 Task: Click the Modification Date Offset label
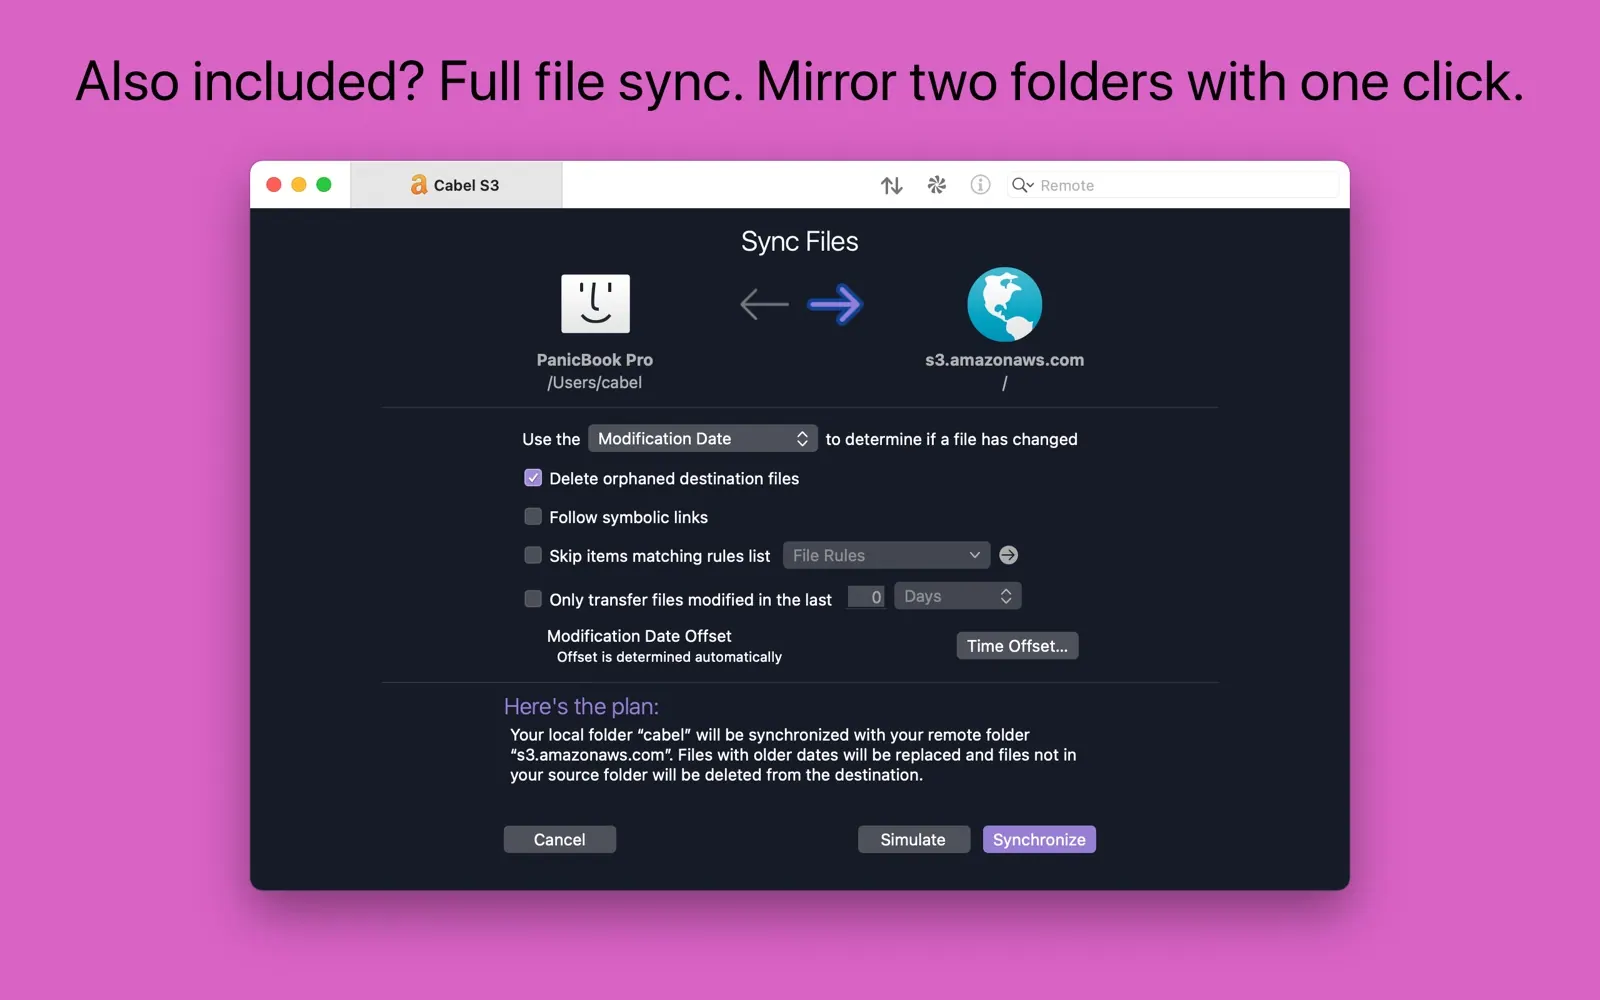(639, 636)
